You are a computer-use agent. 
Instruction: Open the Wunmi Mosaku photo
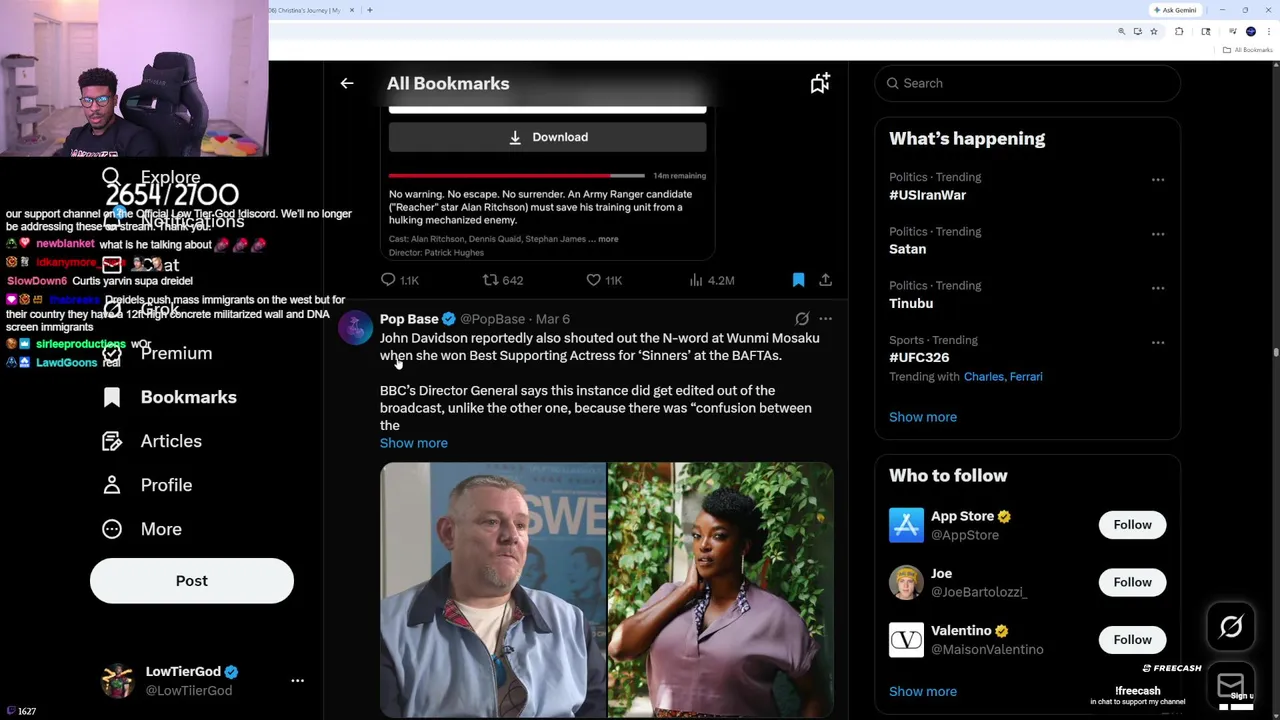[720, 589]
